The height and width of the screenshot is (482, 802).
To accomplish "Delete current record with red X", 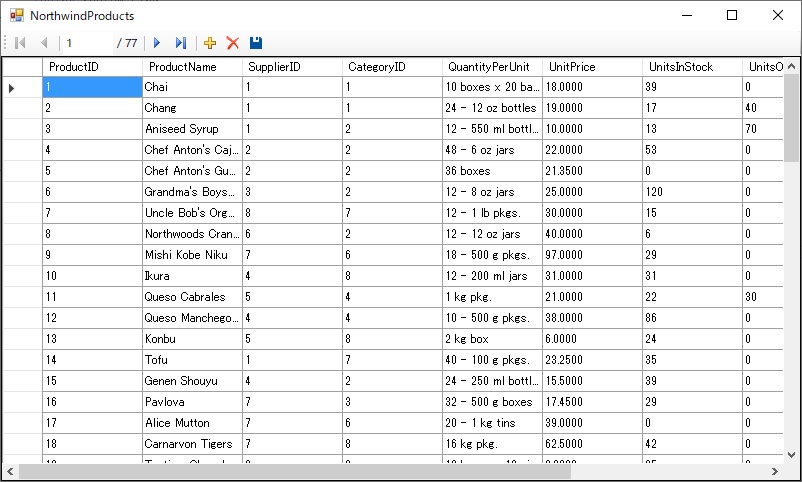I will (x=233, y=43).
